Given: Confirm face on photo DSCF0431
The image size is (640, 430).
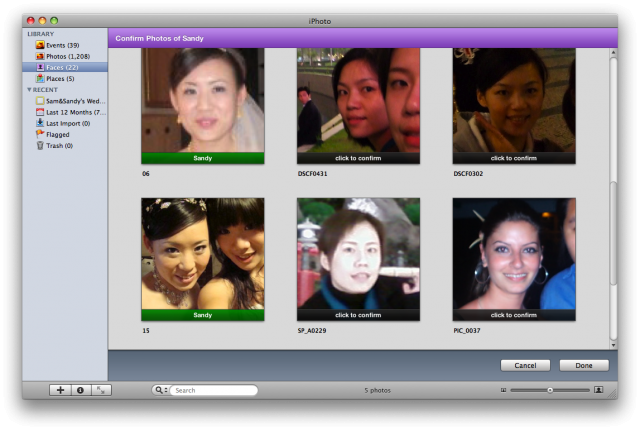Looking at the screenshot, I should click(359, 158).
